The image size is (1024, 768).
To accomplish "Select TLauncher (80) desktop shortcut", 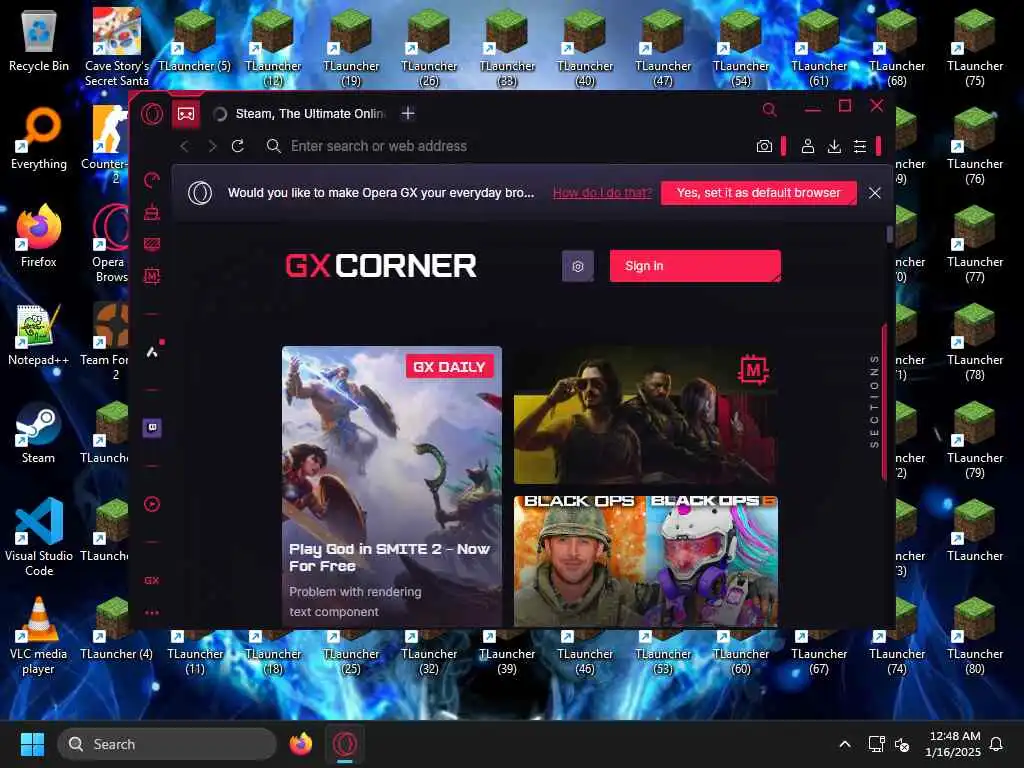I will coord(974,635).
